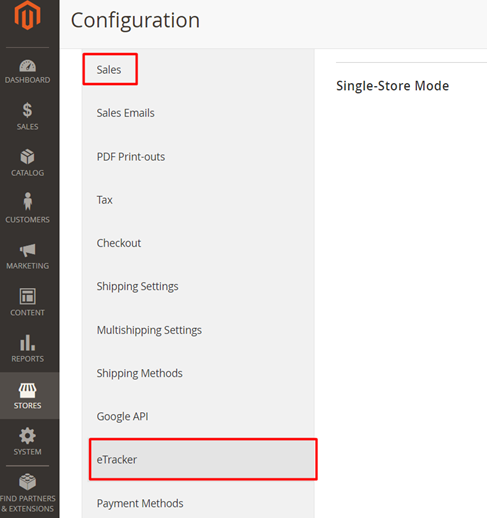Viewport: 487px width, 518px height.
Task: Open the Checkout settings
Action: (119, 243)
